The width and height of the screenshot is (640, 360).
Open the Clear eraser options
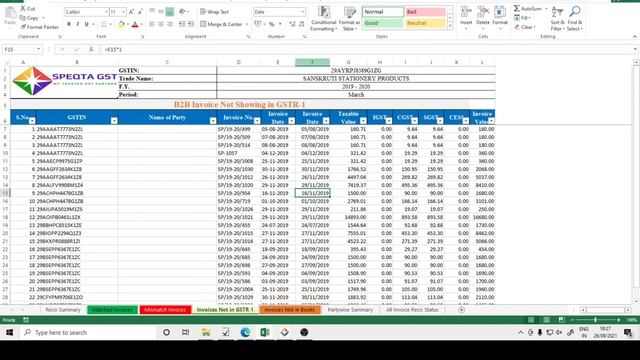tap(525, 27)
